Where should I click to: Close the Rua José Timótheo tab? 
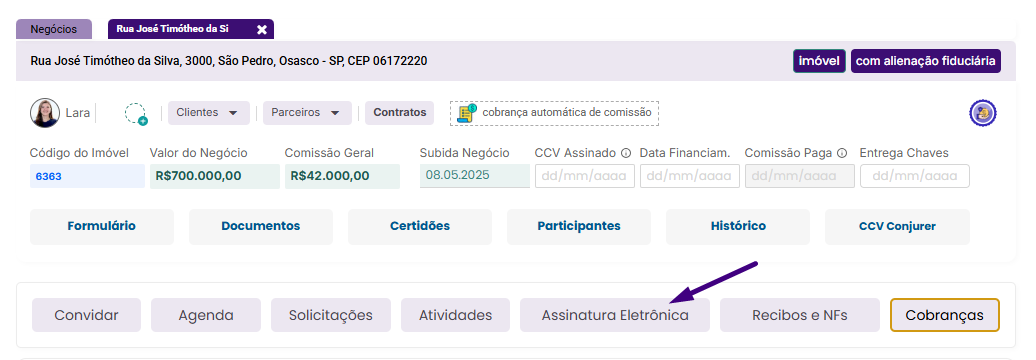coord(262,29)
